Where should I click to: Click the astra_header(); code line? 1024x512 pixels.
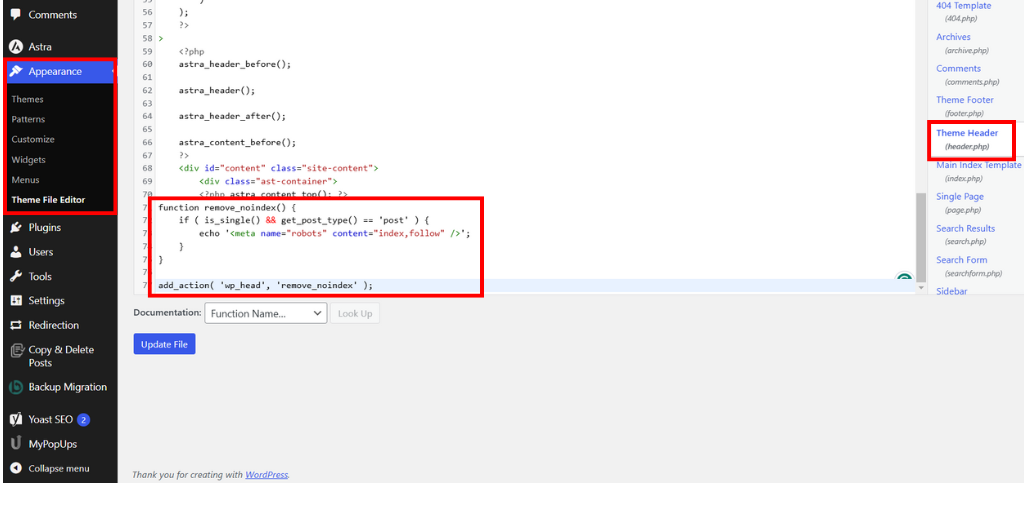click(x=217, y=90)
